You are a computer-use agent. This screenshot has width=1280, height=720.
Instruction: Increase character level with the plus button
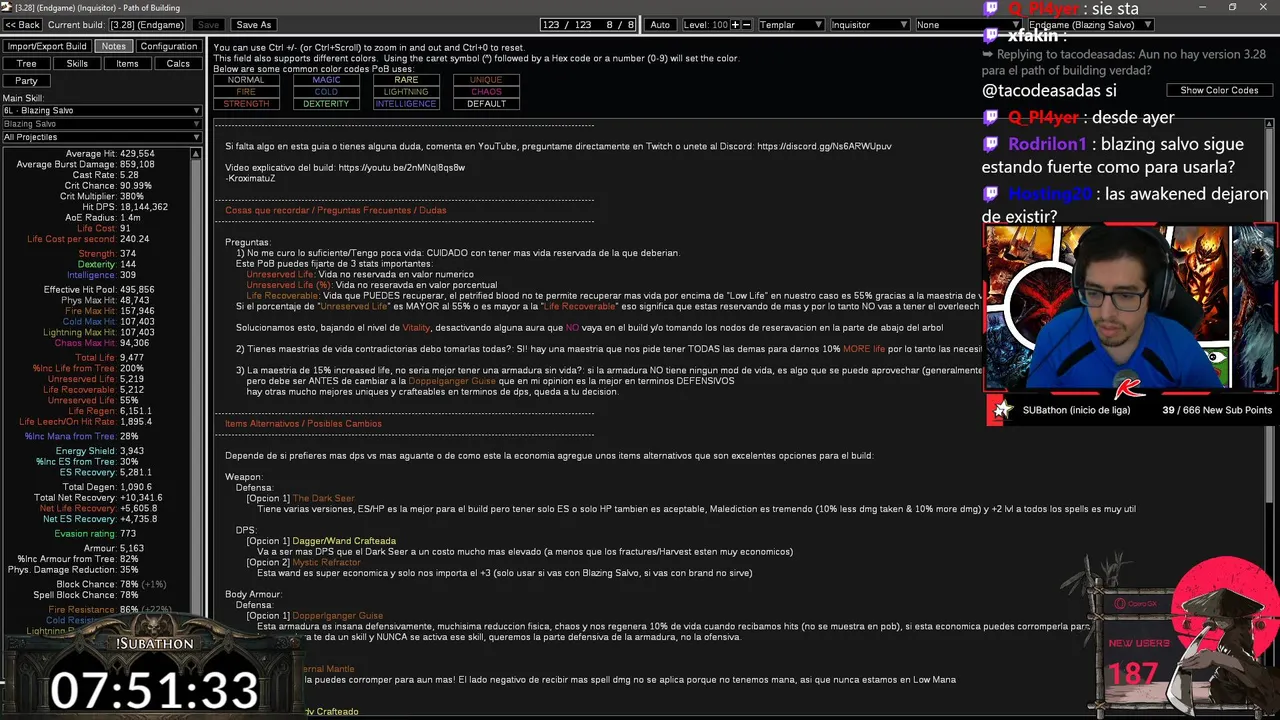pos(735,24)
